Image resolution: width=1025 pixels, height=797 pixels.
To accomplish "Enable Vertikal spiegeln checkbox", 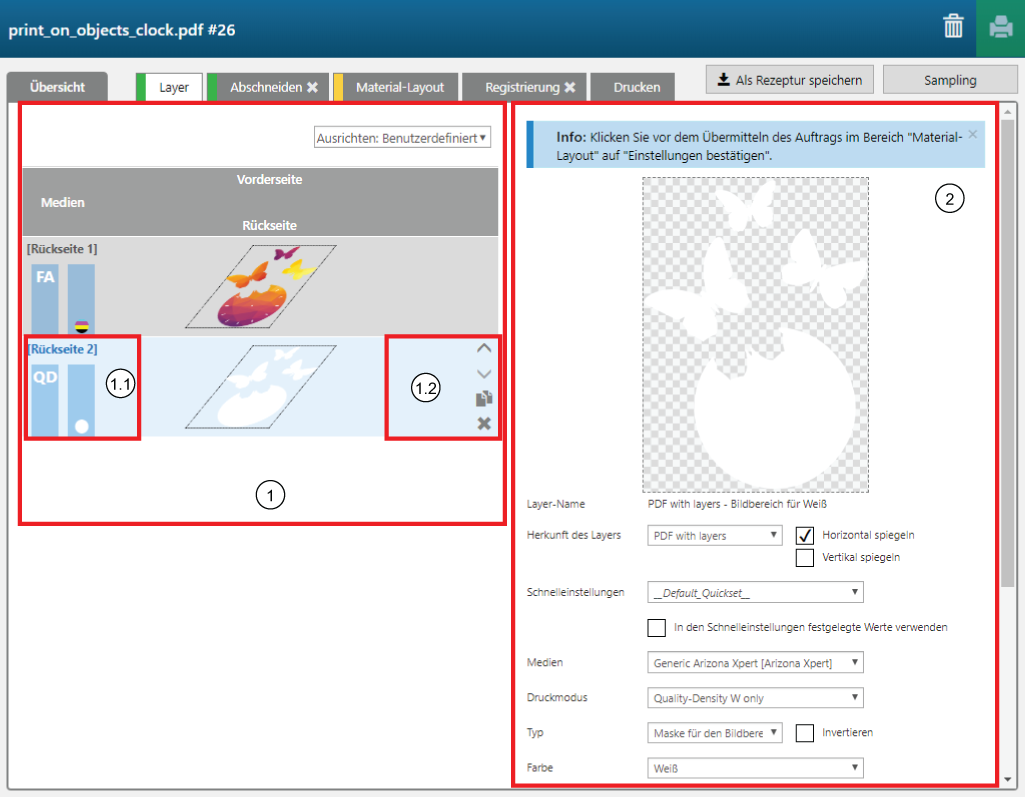I will [804, 557].
